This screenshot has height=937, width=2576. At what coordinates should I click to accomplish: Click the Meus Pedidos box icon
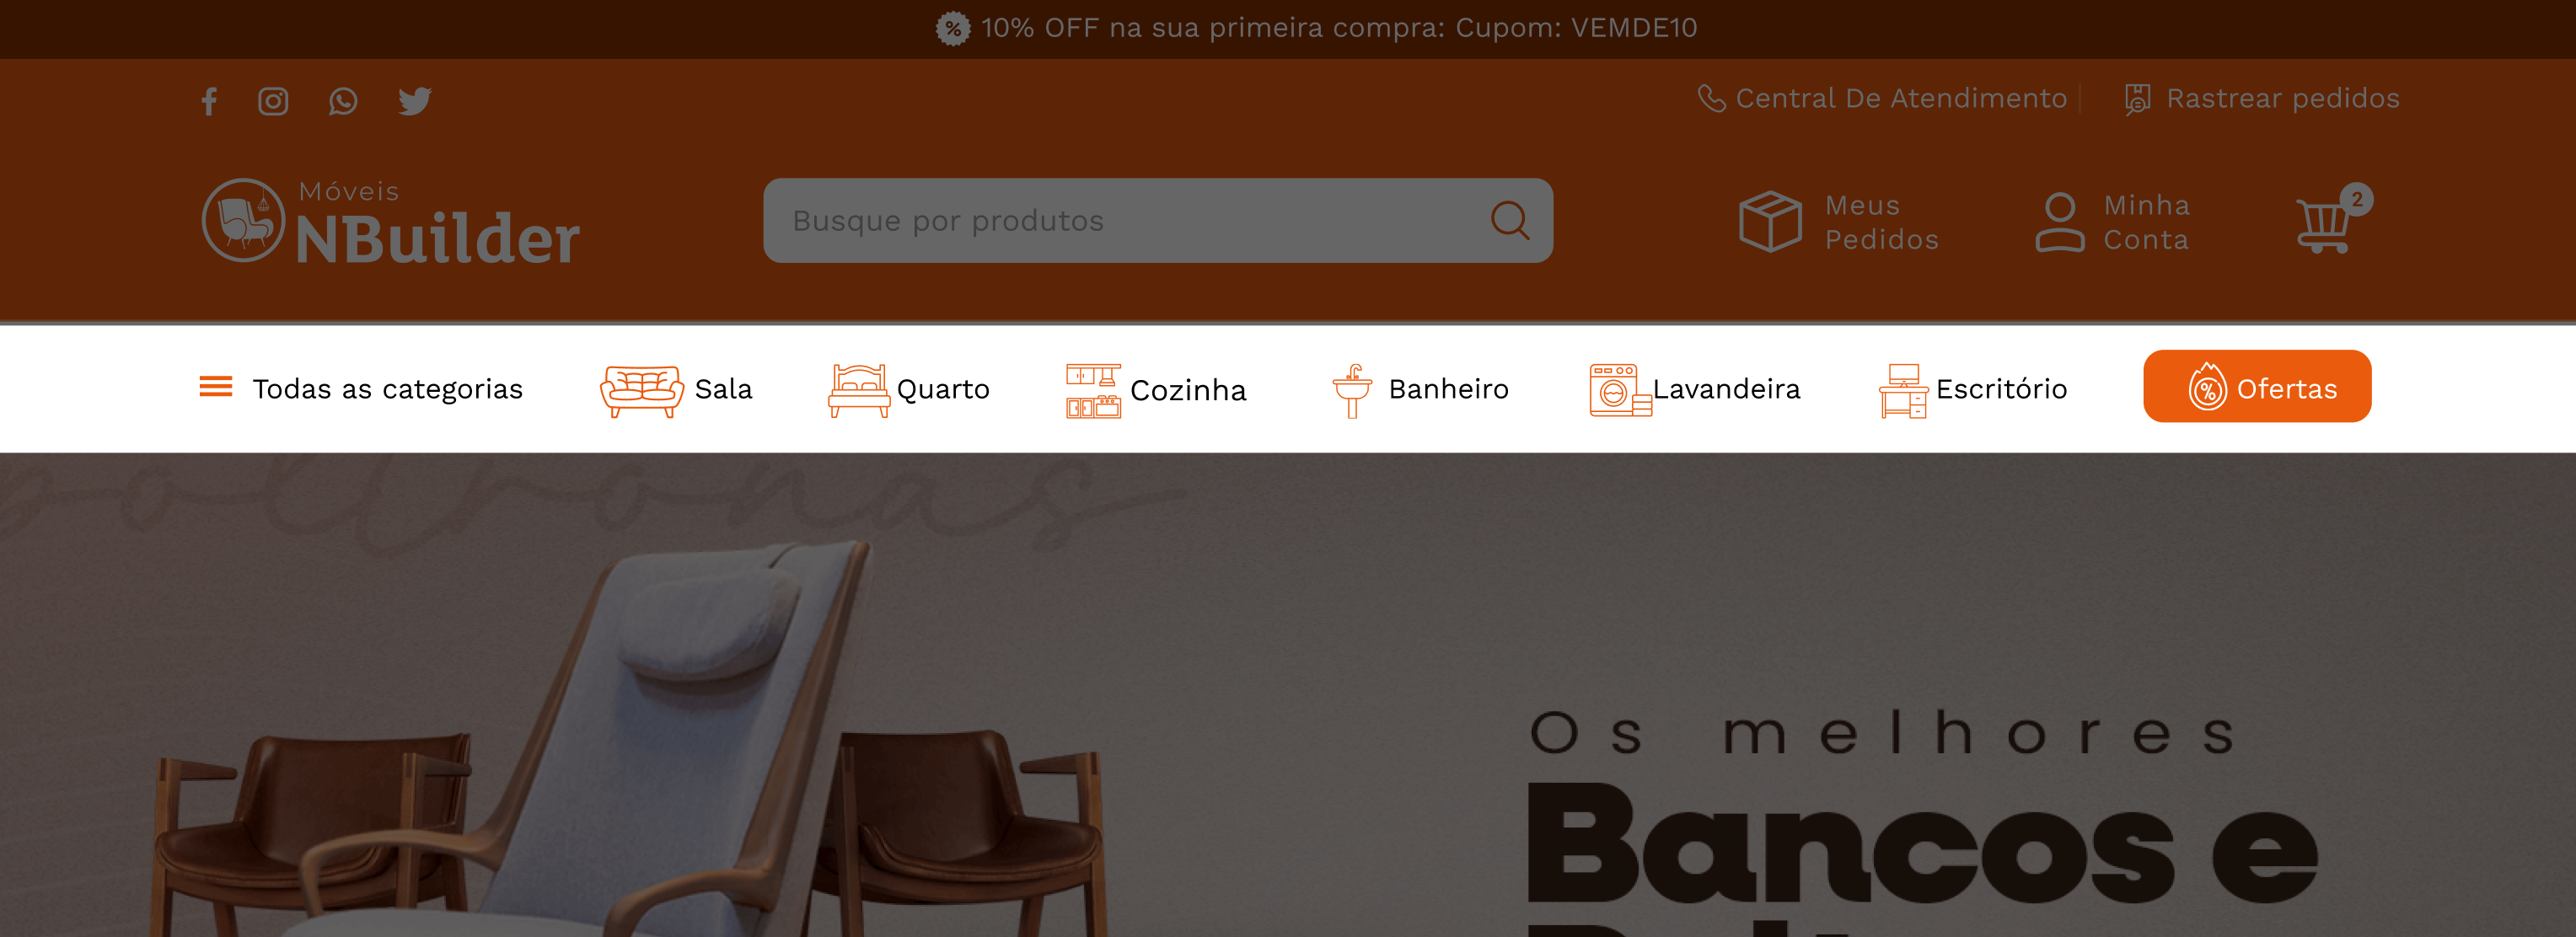1770,221
